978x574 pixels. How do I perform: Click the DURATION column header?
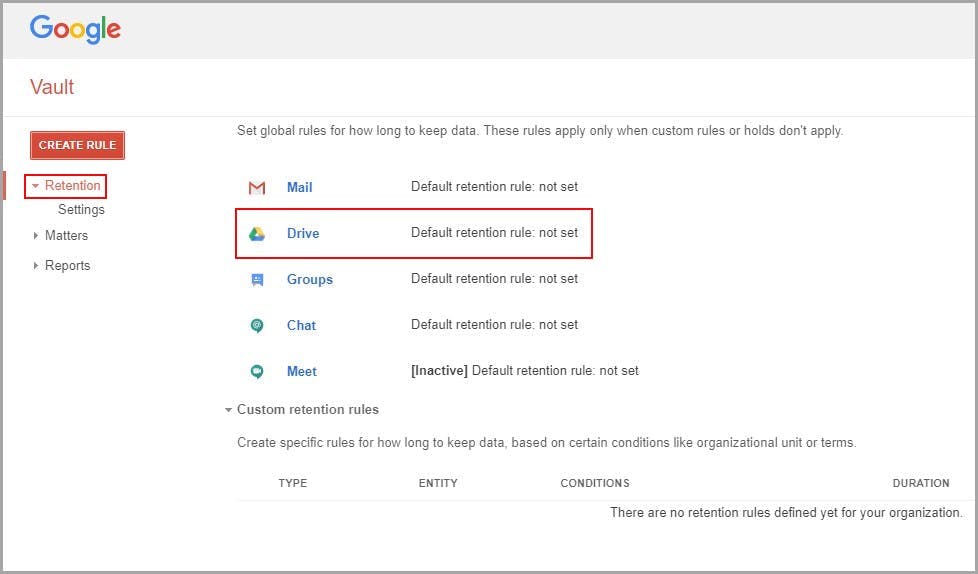pos(921,483)
